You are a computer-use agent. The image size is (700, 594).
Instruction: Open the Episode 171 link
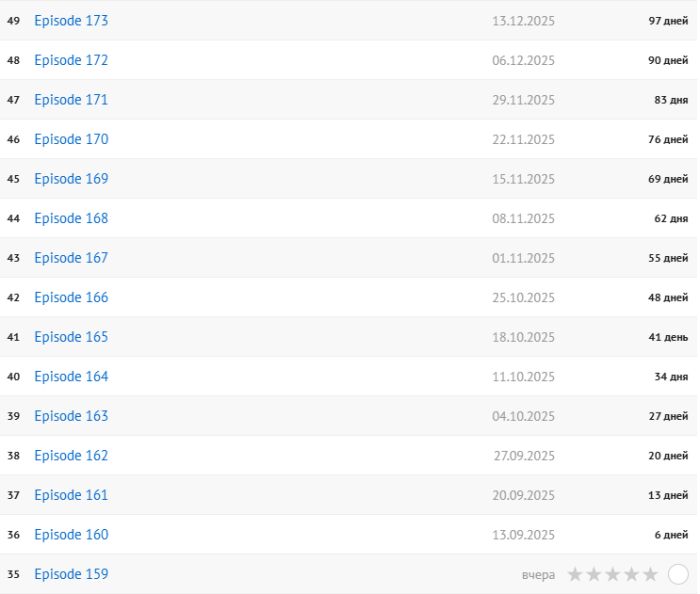pyautogui.click(x=71, y=100)
